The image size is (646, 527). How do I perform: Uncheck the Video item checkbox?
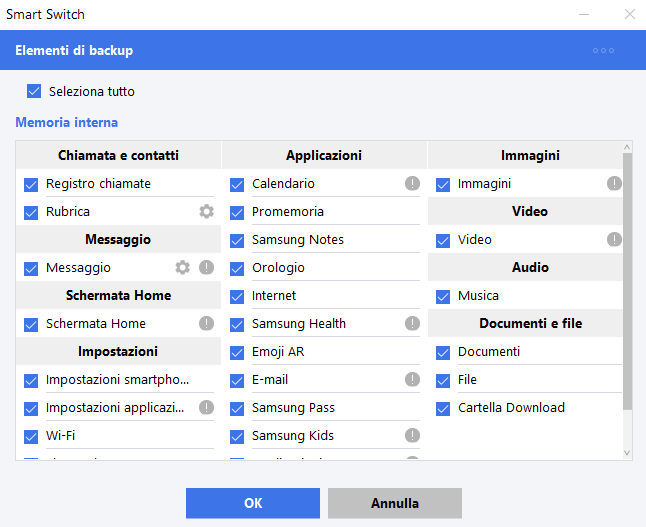443,241
